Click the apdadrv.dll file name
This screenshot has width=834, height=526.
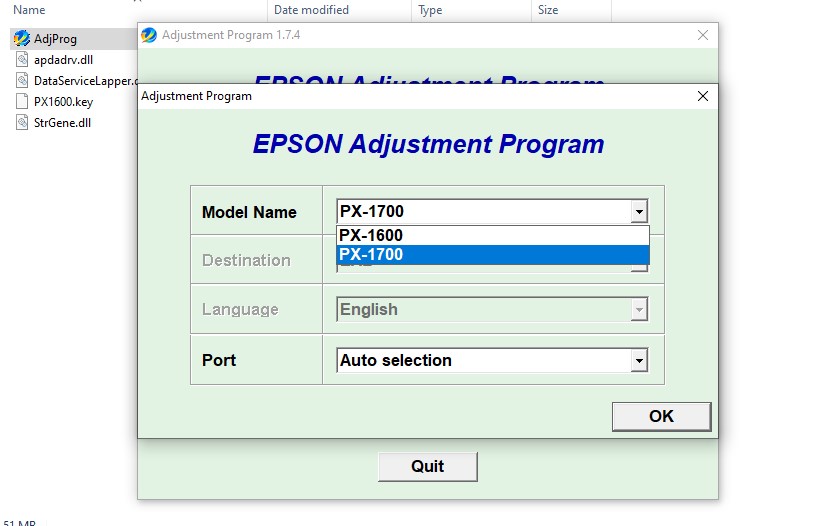[x=63, y=60]
